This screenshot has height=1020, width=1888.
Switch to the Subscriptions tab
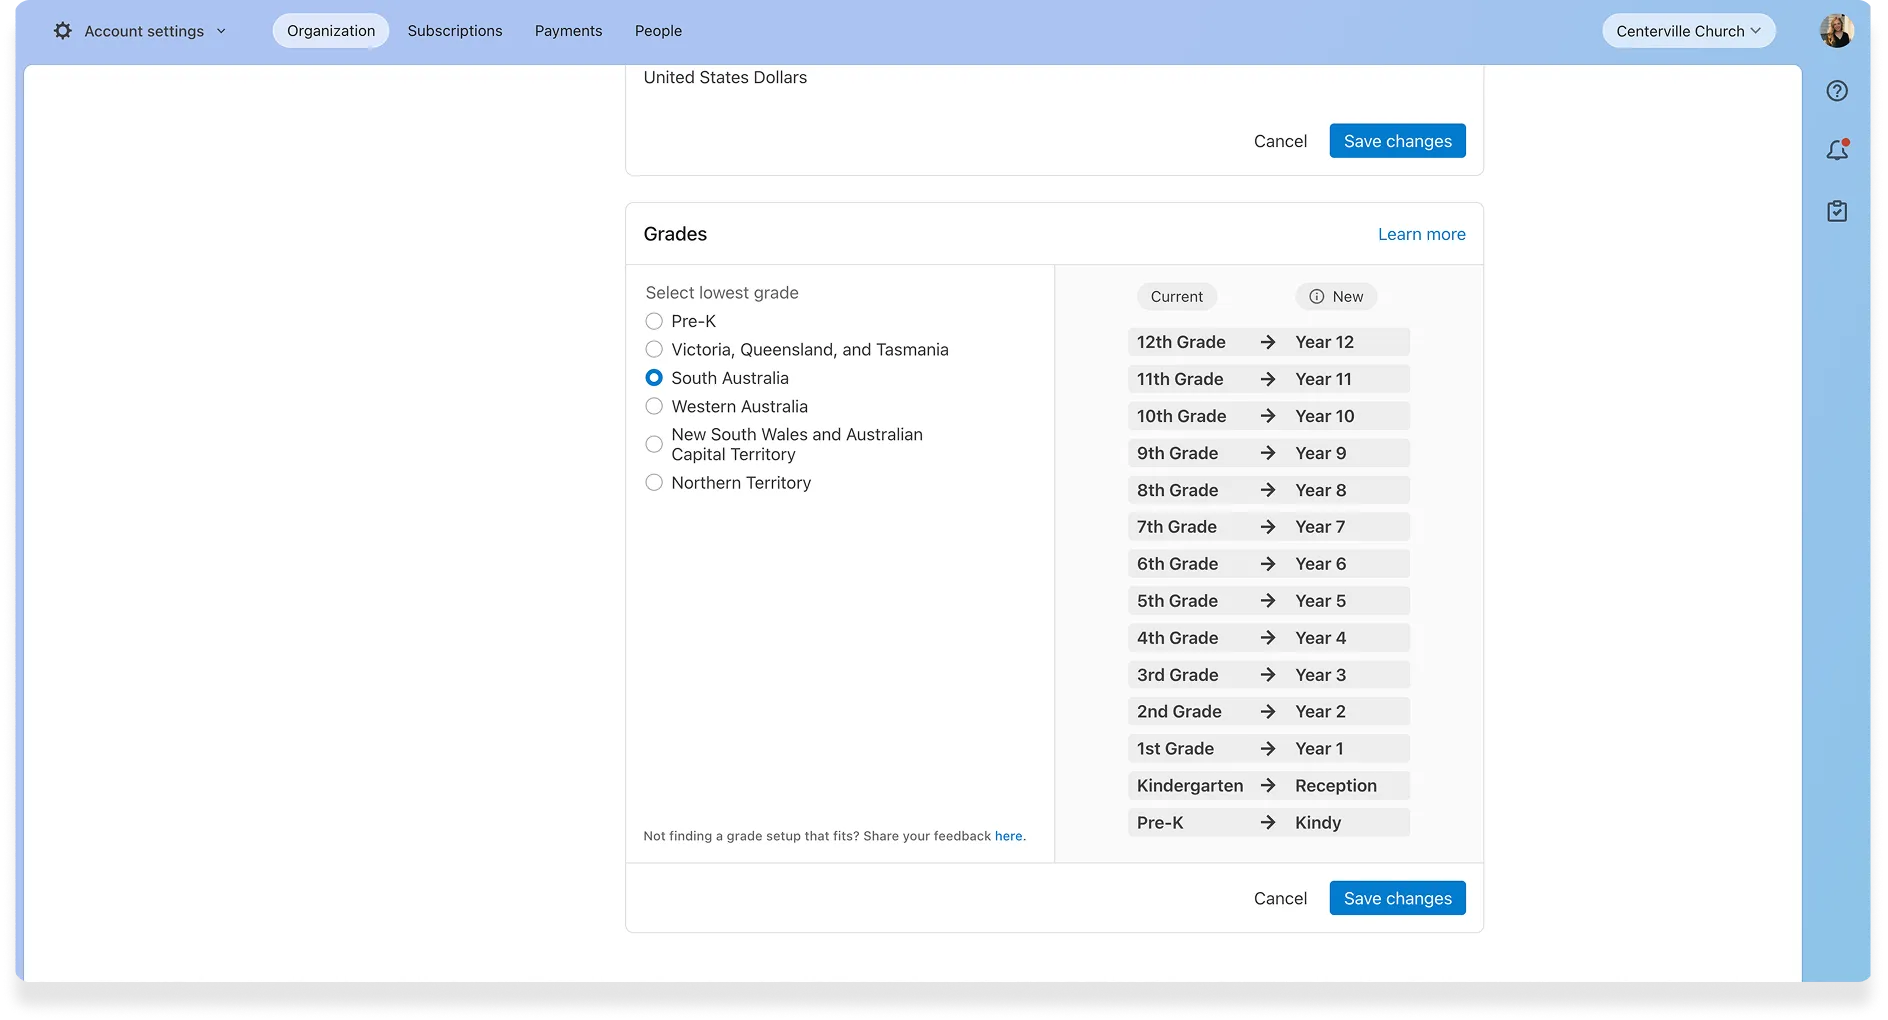click(455, 31)
